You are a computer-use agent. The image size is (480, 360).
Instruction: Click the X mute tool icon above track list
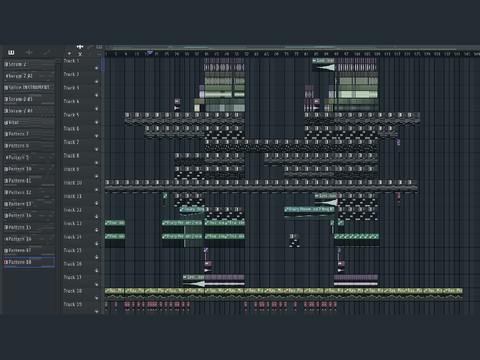80,54
